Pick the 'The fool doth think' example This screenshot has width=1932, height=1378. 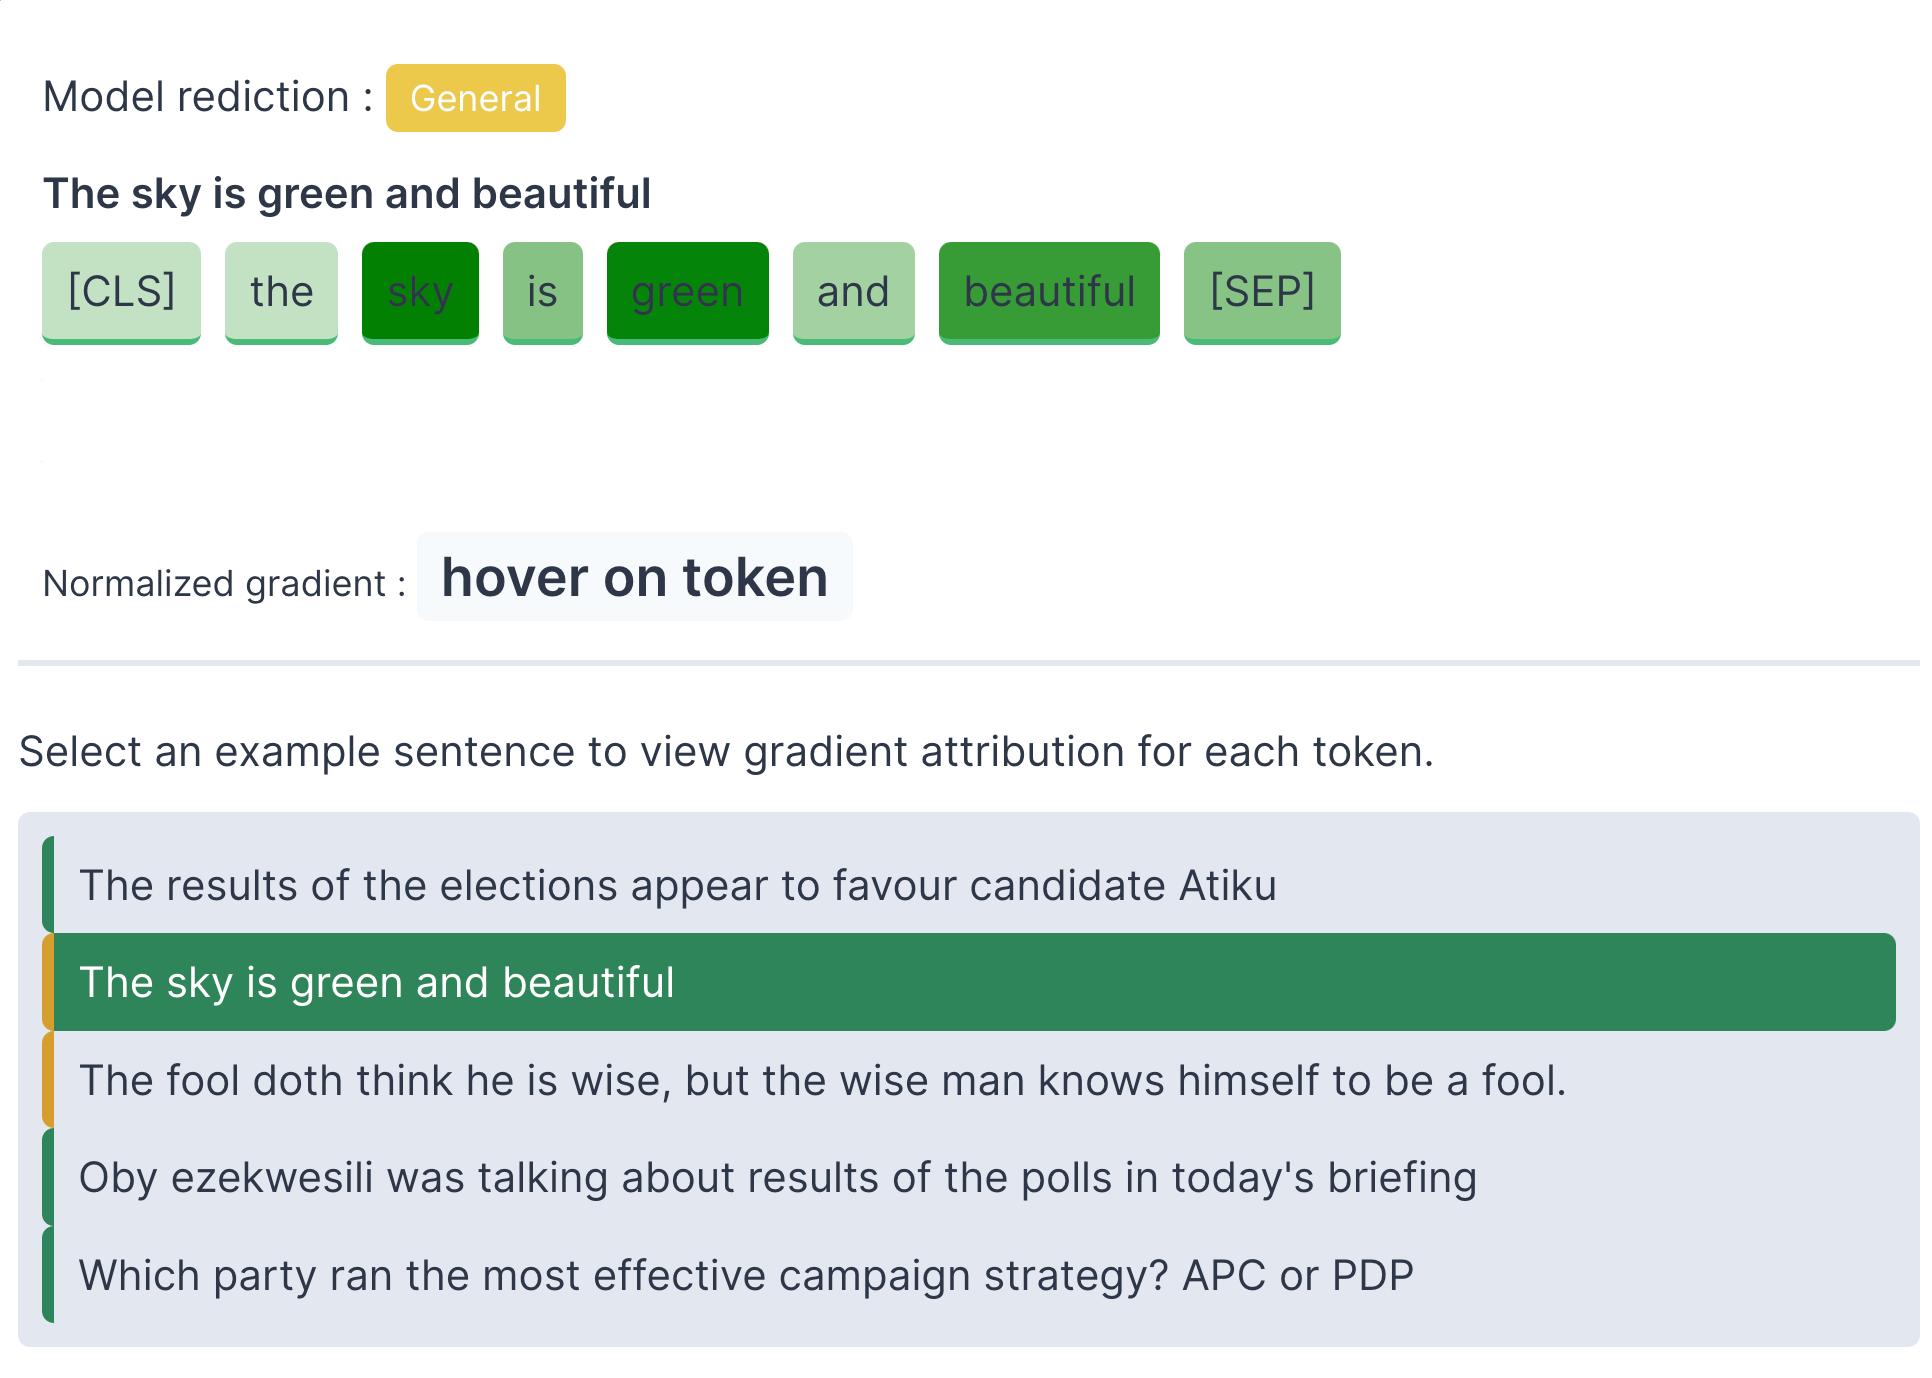tap(822, 1080)
